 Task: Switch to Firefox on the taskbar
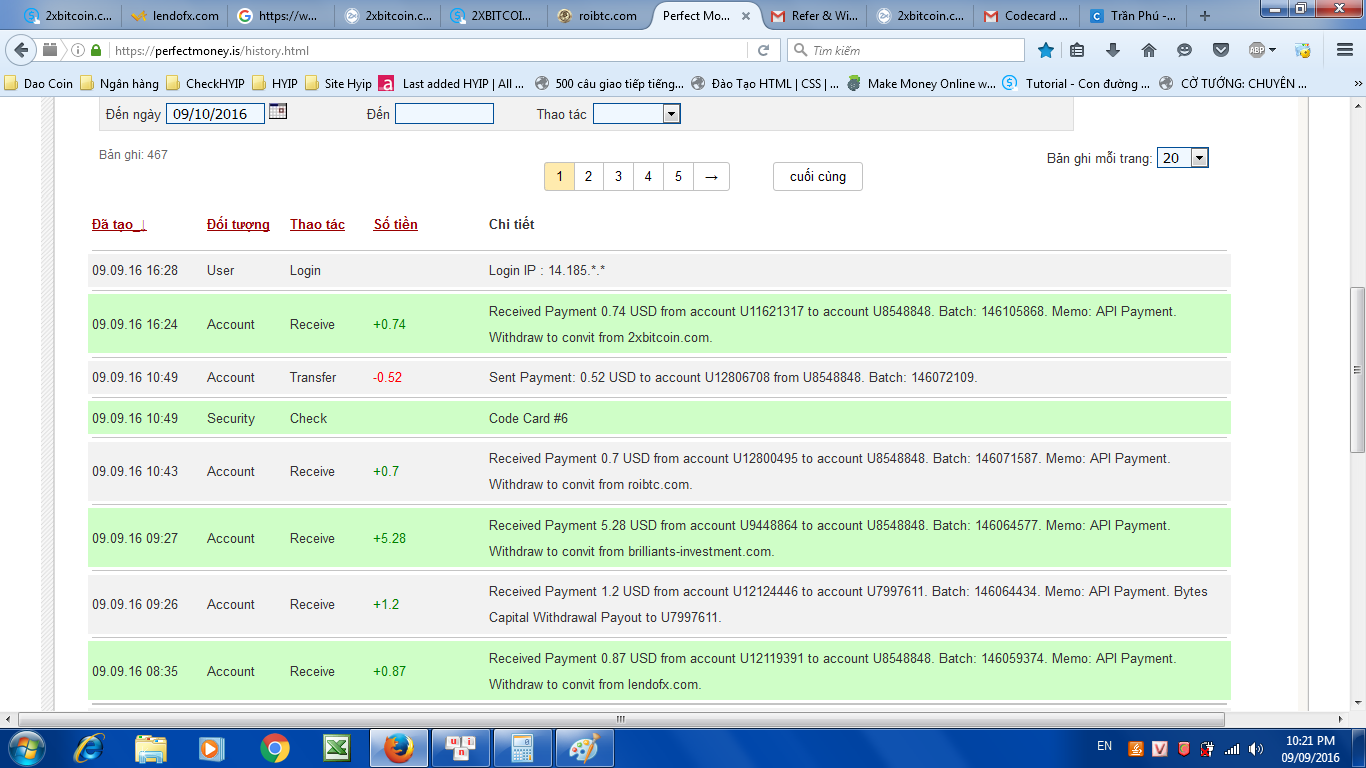pyautogui.click(x=398, y=747)
